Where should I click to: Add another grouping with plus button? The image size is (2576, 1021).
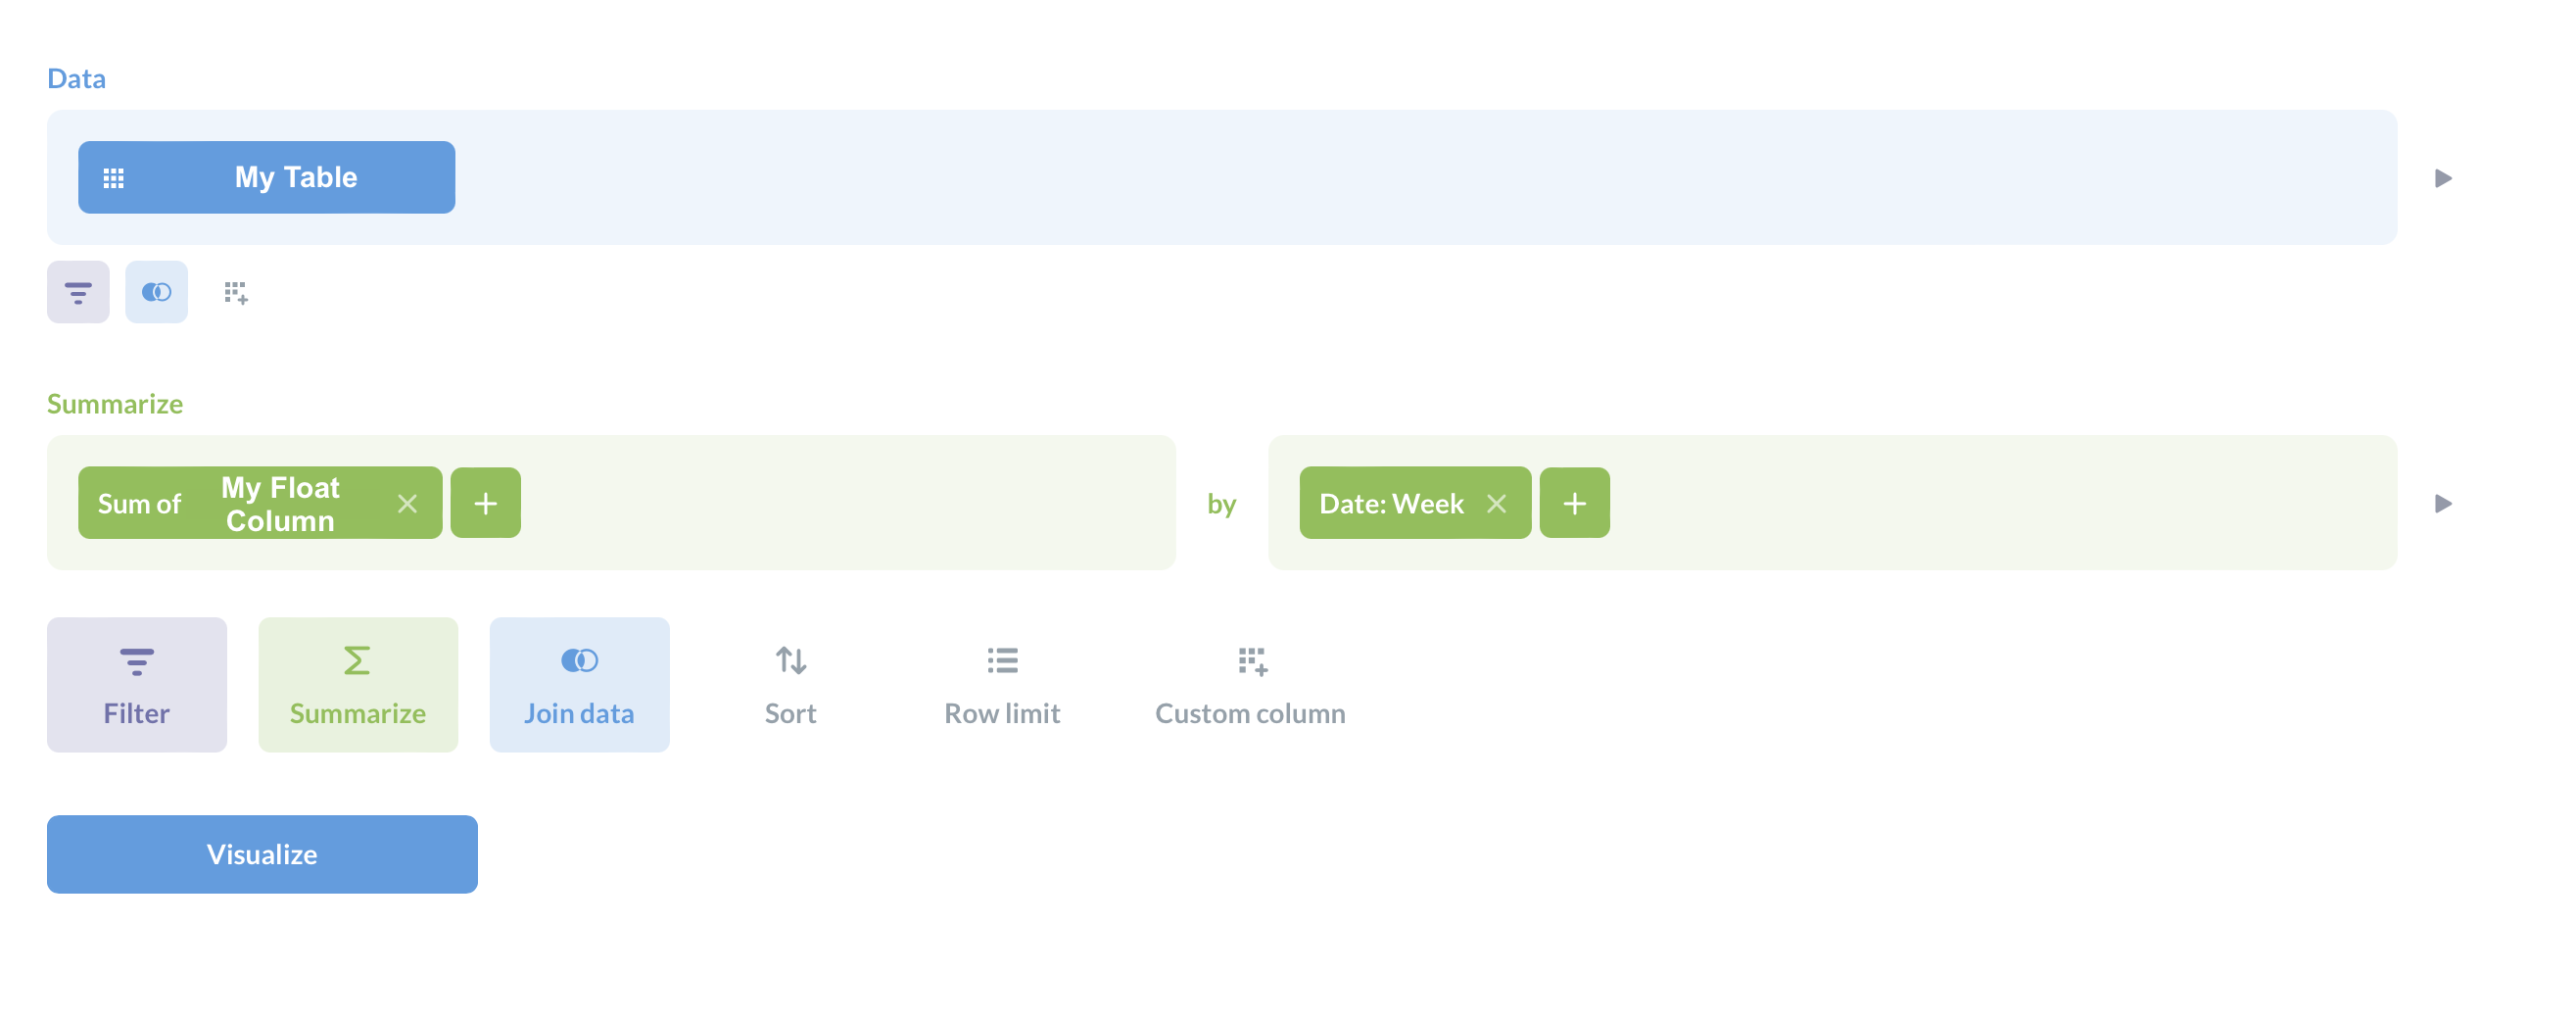pyautogui.click(x=1574, y=502)
